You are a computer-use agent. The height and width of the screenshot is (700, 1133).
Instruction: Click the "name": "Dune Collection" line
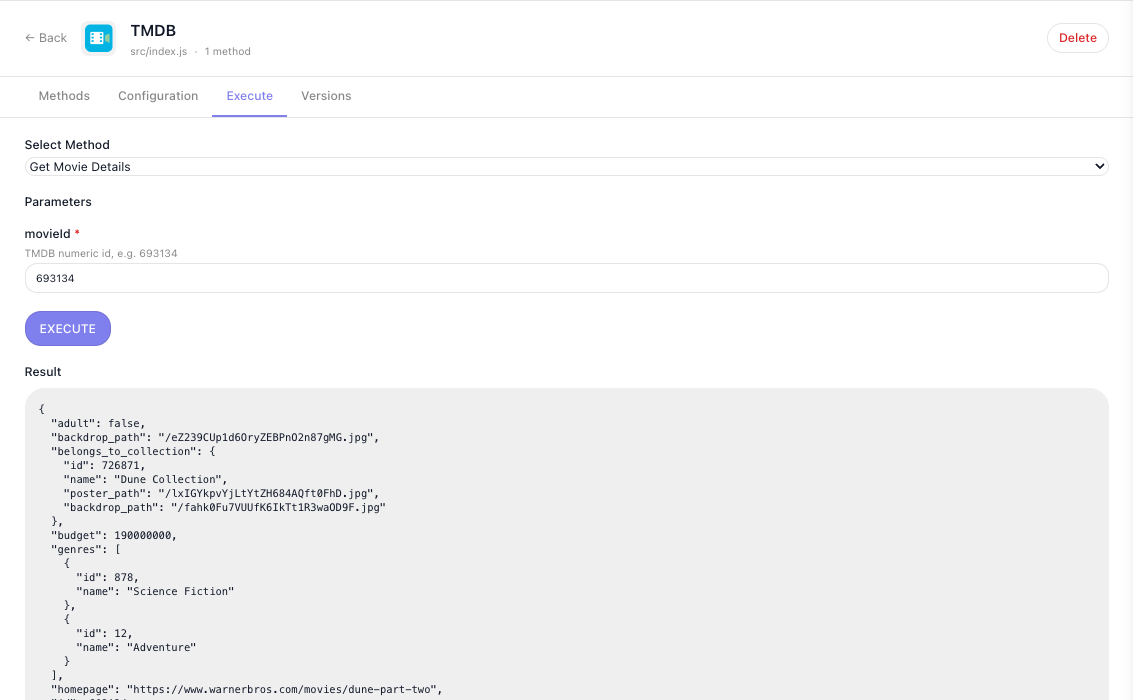(145, 480)
